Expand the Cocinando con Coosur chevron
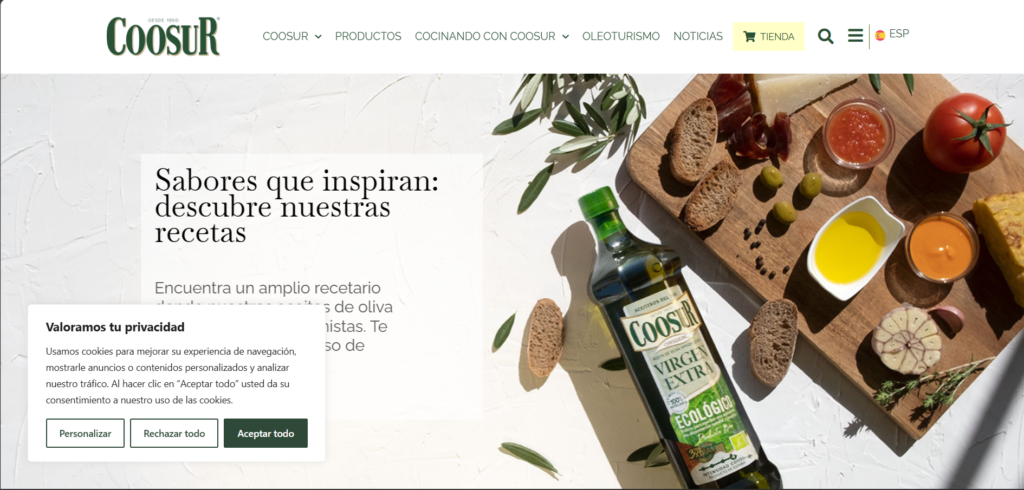 (565, 37)
